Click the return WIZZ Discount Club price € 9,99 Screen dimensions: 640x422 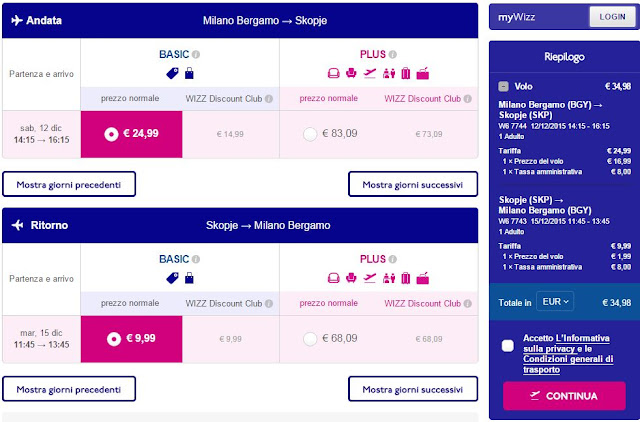coord(230,339)
